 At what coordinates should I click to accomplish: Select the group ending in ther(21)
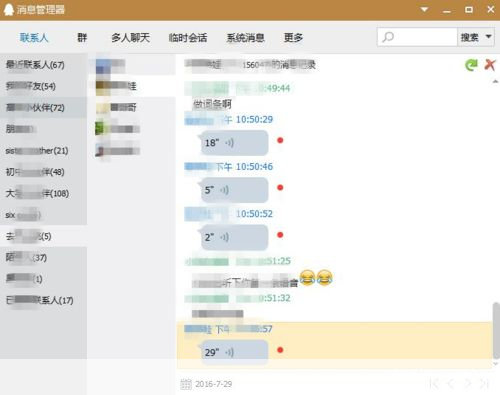[43, 150]
